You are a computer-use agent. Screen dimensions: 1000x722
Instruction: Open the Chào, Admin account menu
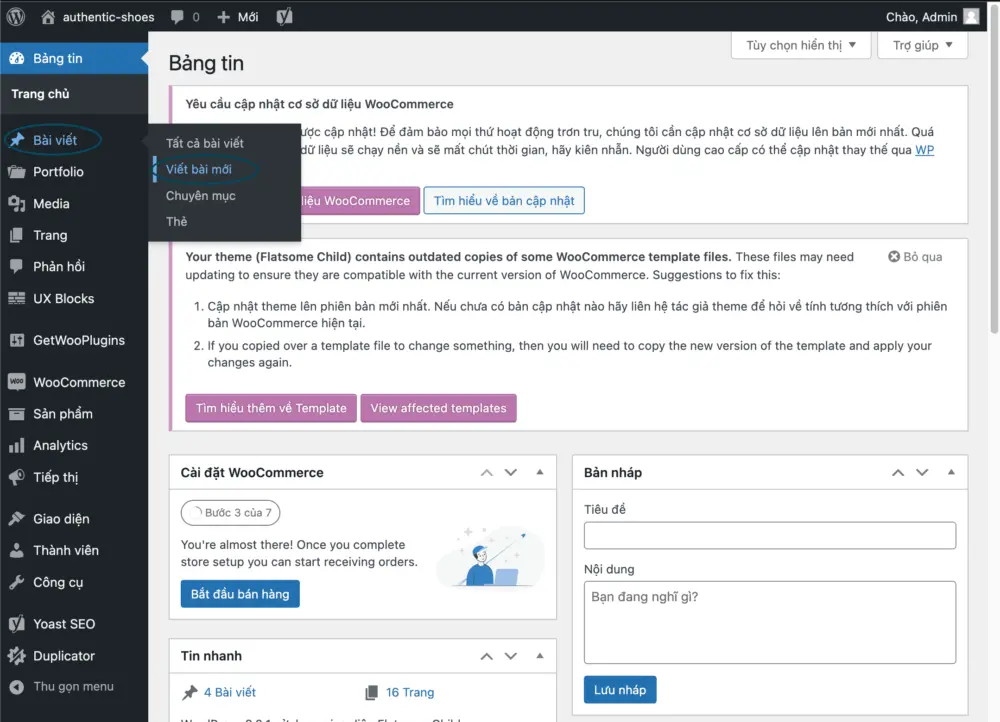pos(932,17)
